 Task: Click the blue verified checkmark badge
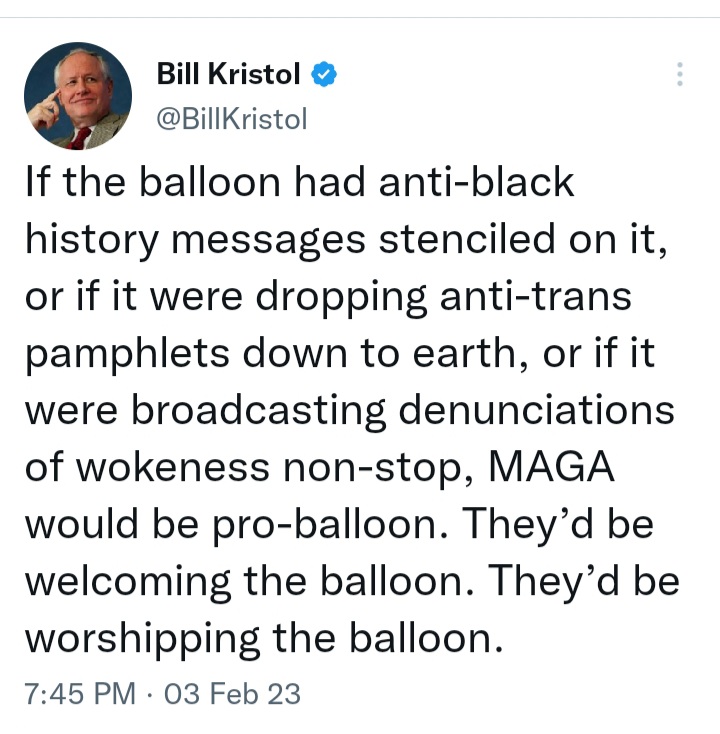pos(324,75)
